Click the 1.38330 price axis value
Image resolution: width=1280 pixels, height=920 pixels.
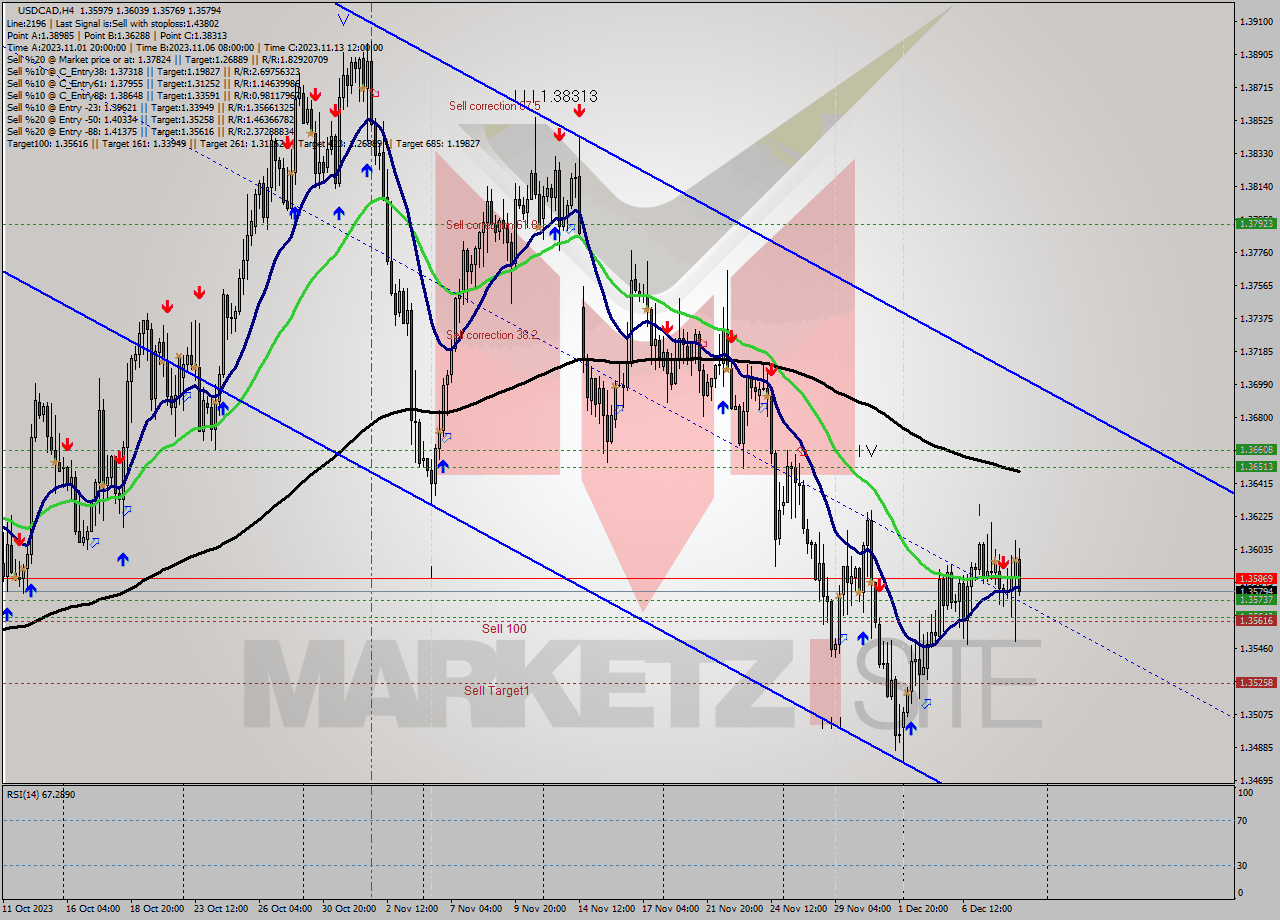coord(1256,154)
